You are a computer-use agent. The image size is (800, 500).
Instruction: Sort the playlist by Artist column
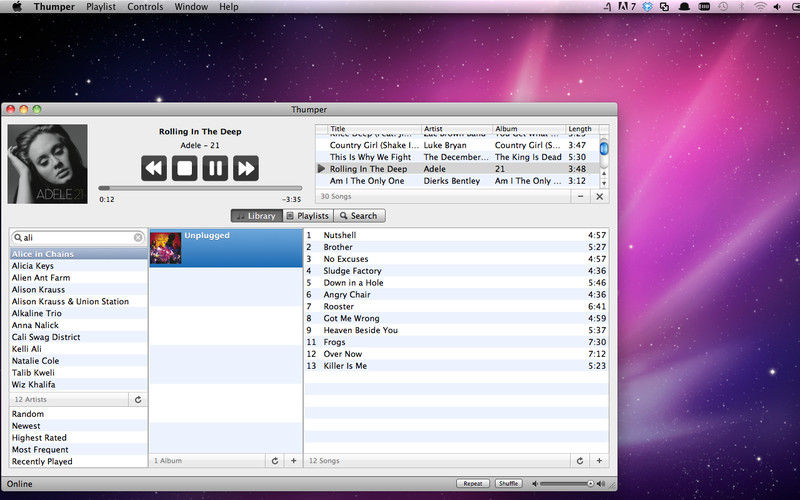click(x=457, y=129)
